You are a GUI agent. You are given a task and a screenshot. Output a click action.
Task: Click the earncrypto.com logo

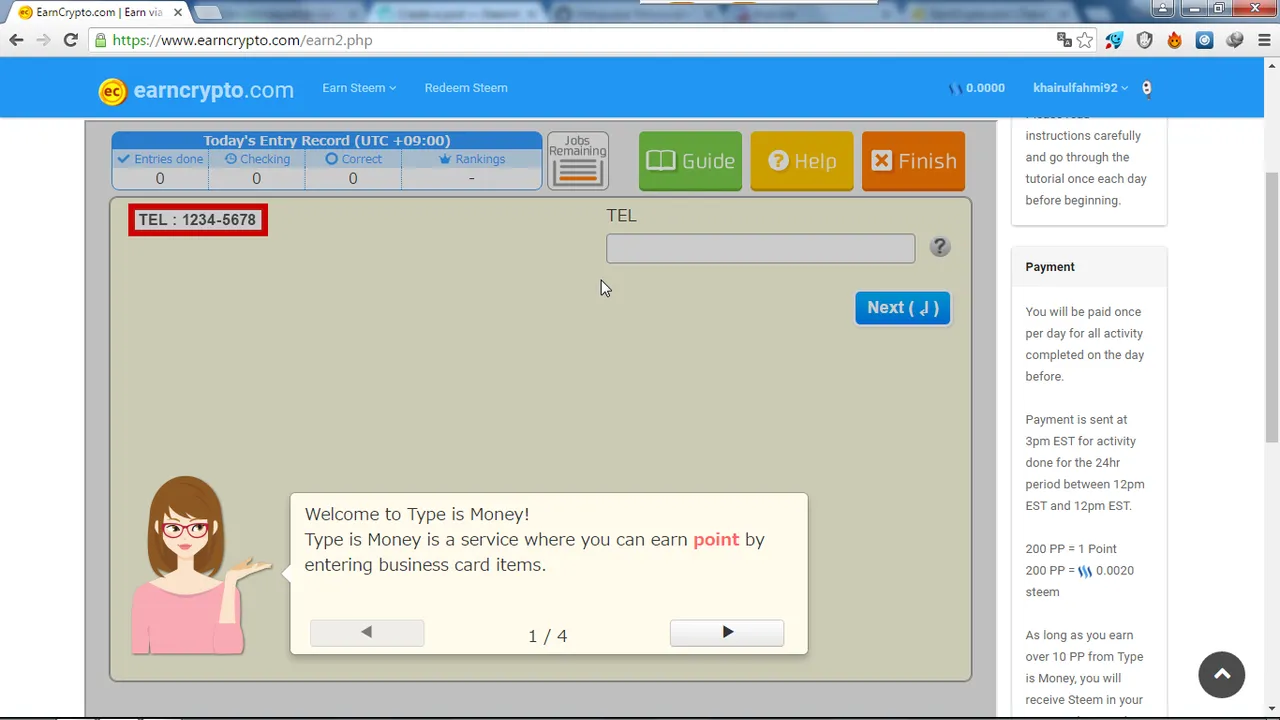coord(196,90)
